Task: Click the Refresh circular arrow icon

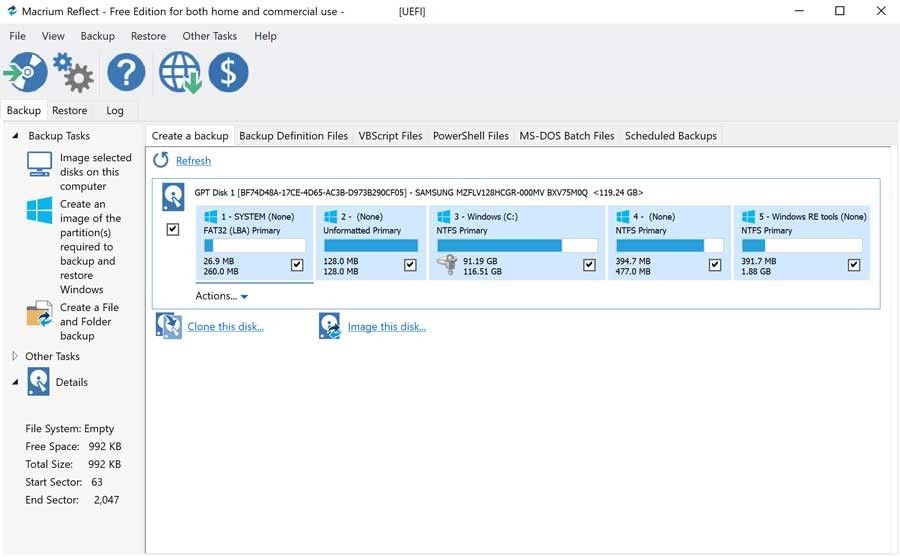Action: [161, 160]
